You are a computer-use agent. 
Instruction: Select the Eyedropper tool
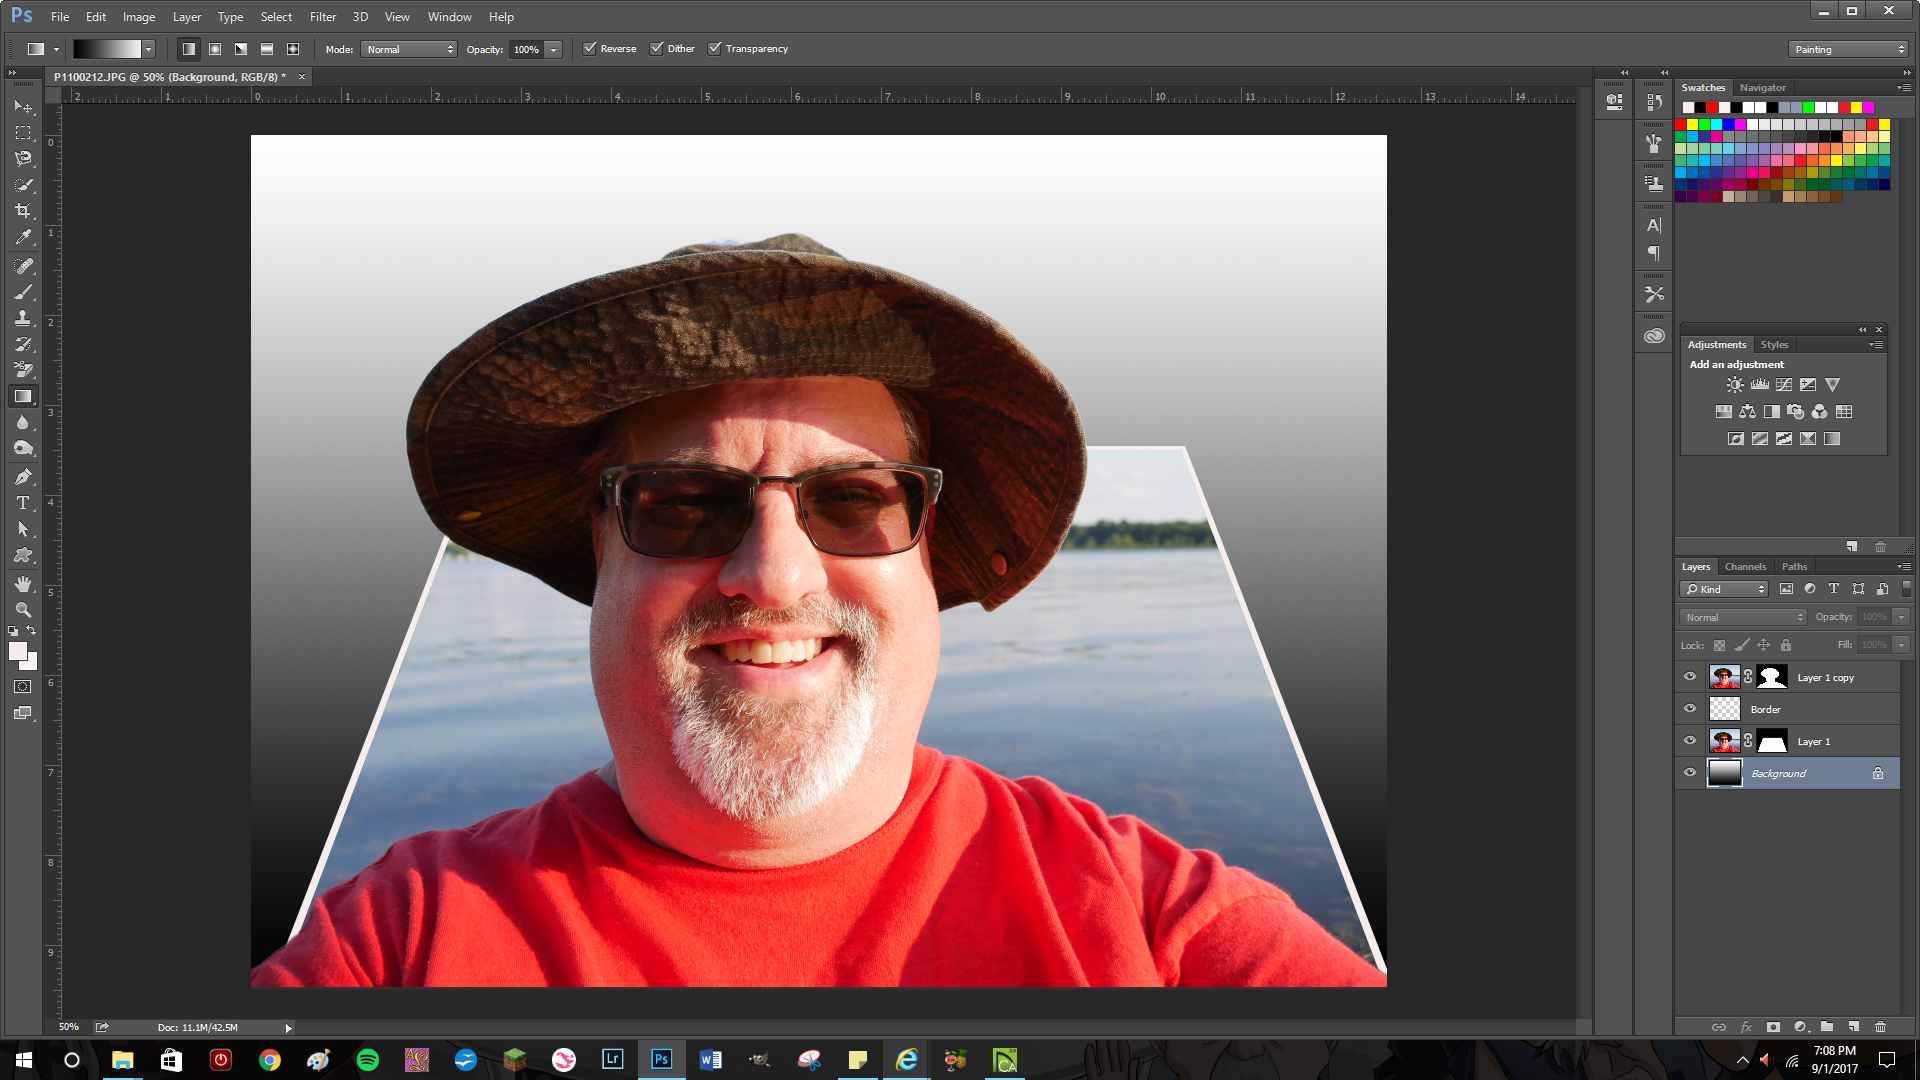pos(22,237)
